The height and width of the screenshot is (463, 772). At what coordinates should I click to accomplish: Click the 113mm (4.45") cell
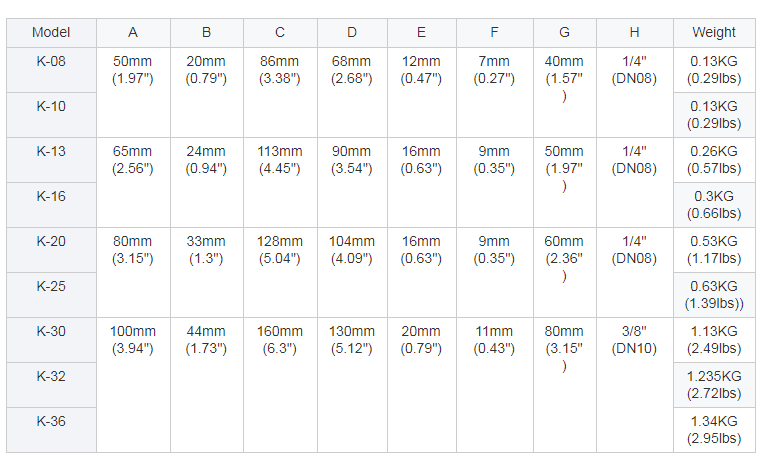(280, 160)
